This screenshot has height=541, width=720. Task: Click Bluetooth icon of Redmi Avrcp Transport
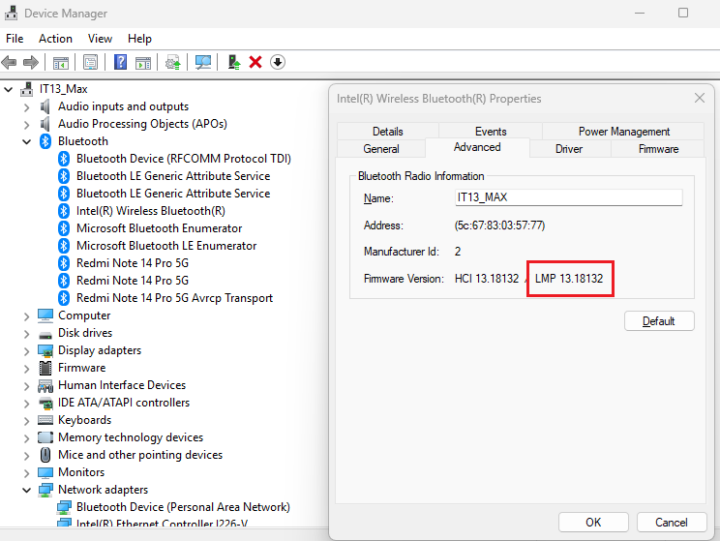(64, 298)
